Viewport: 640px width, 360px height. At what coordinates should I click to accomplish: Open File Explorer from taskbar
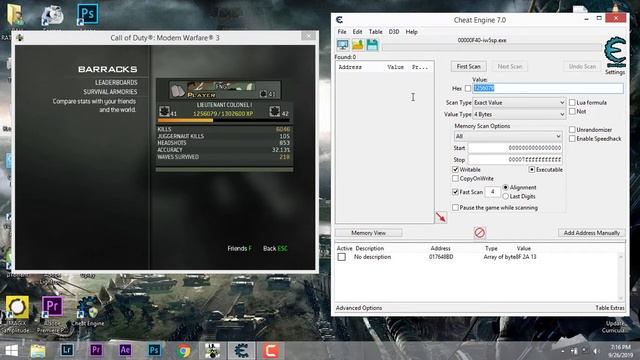pos(38,351)
